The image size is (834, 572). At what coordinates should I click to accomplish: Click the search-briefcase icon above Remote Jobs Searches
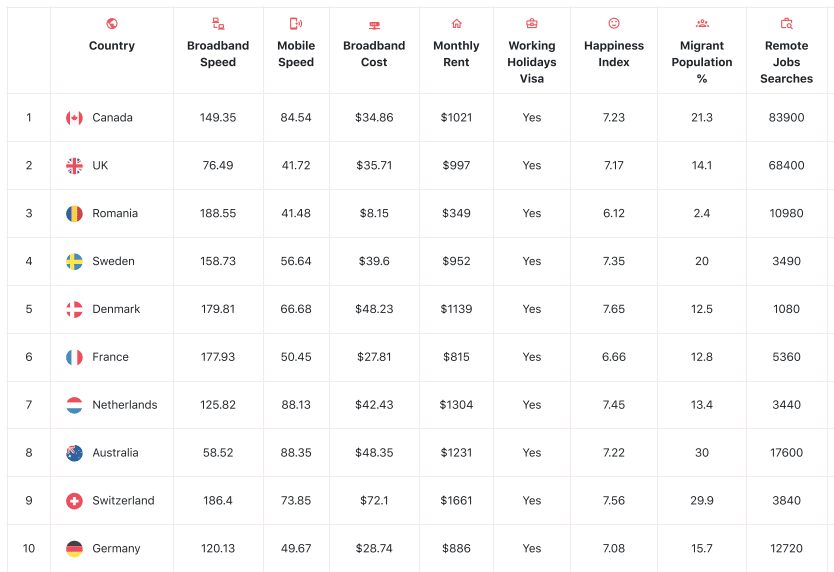pyautogui.click(x=787, y=23)
